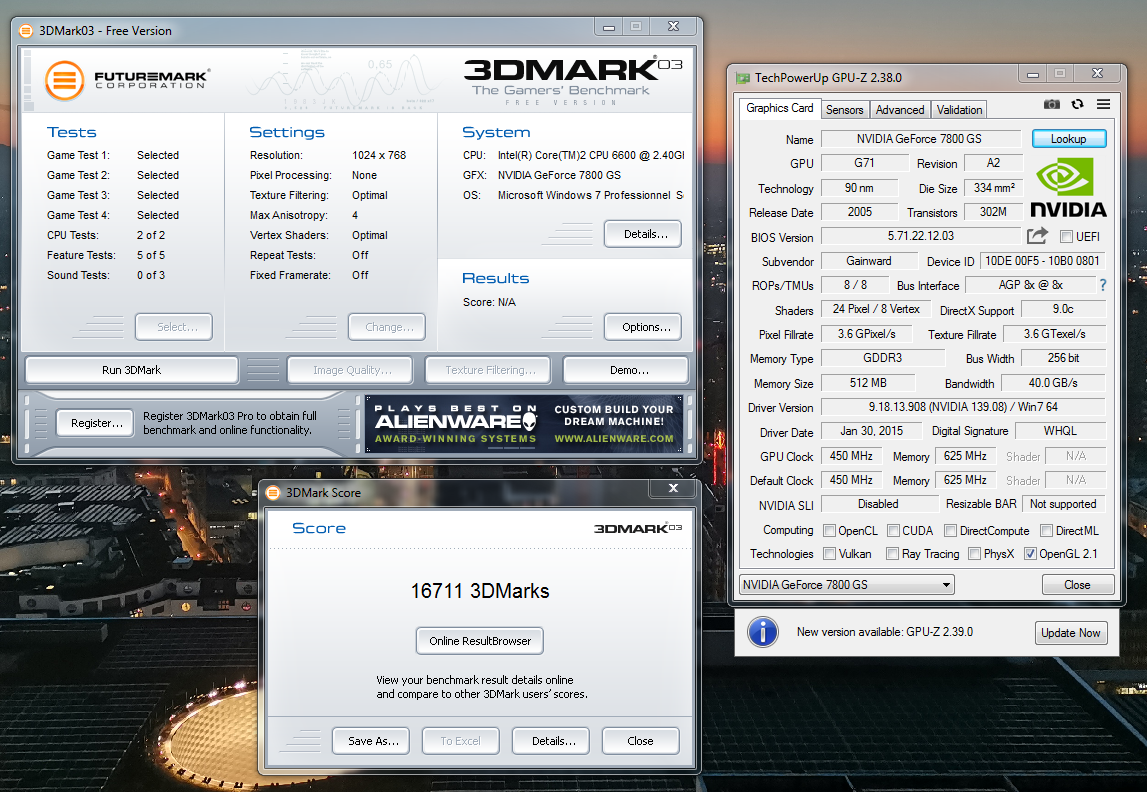Click the Futuremark orange logo
The height and width of the screenshot is (792, 1147).
click(64, 80)
